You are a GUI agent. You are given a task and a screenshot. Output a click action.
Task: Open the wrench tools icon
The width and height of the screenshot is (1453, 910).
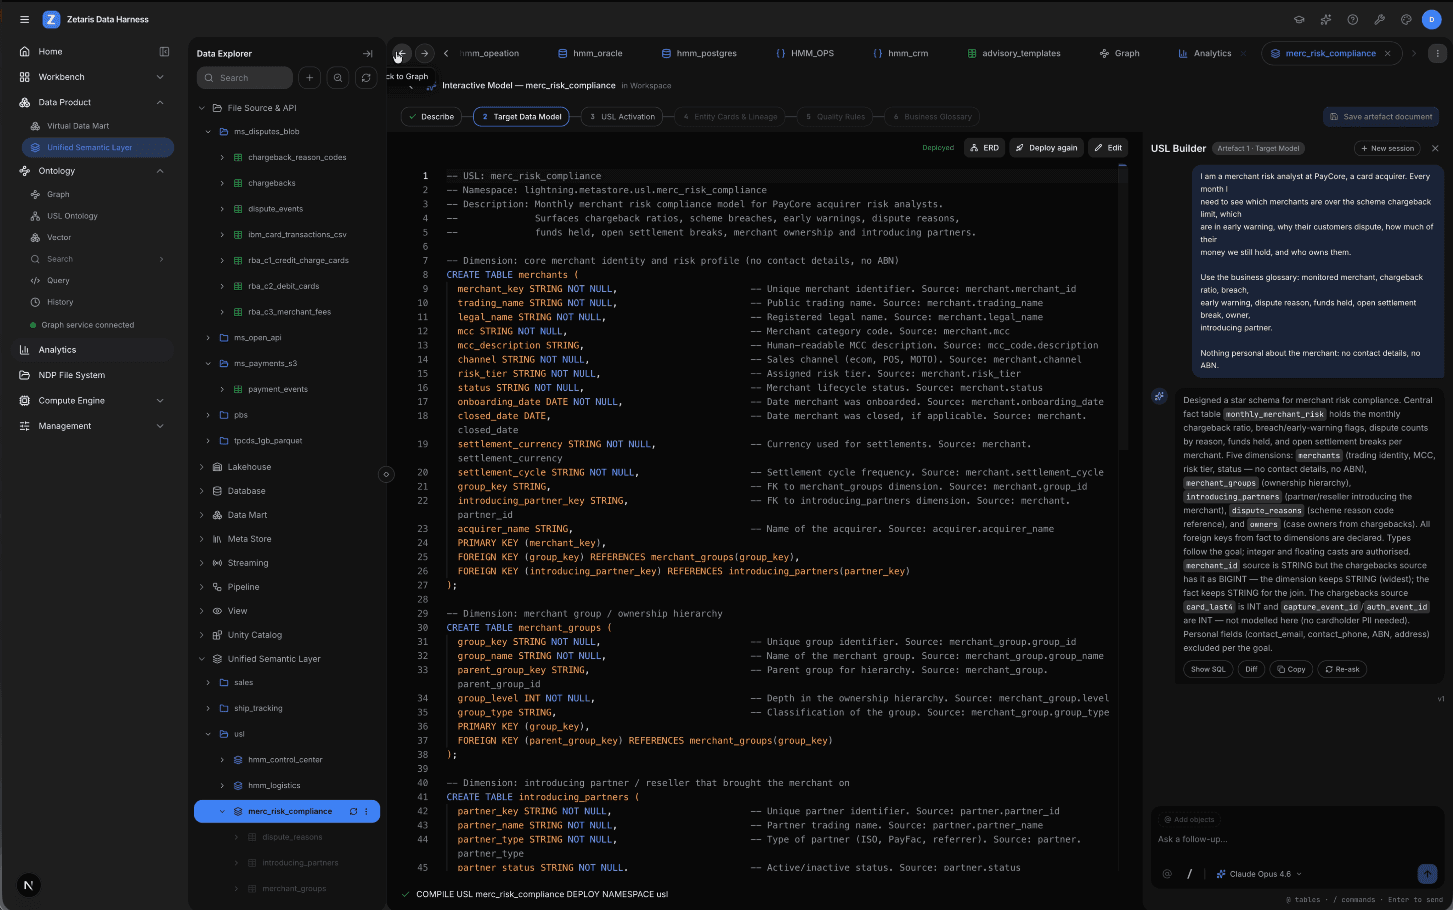(x=1379, y=19)
